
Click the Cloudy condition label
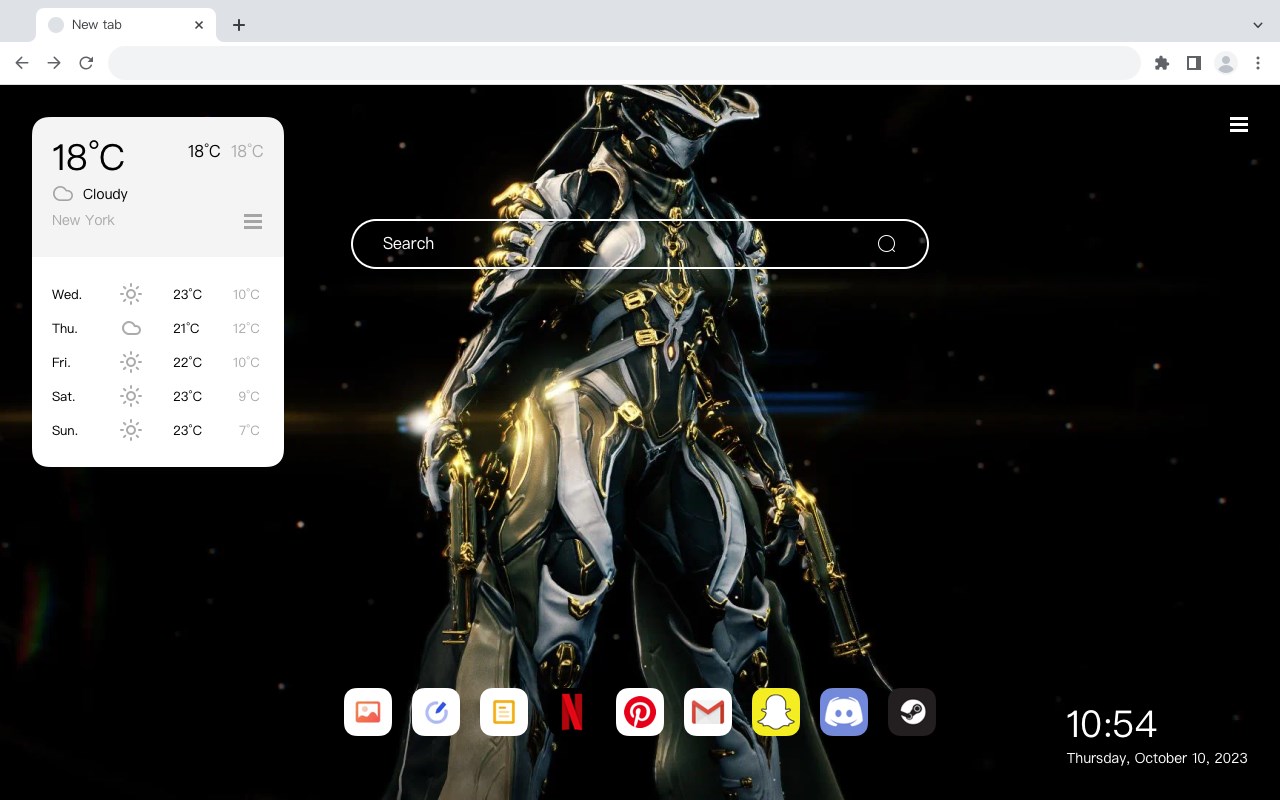[105, 194]
